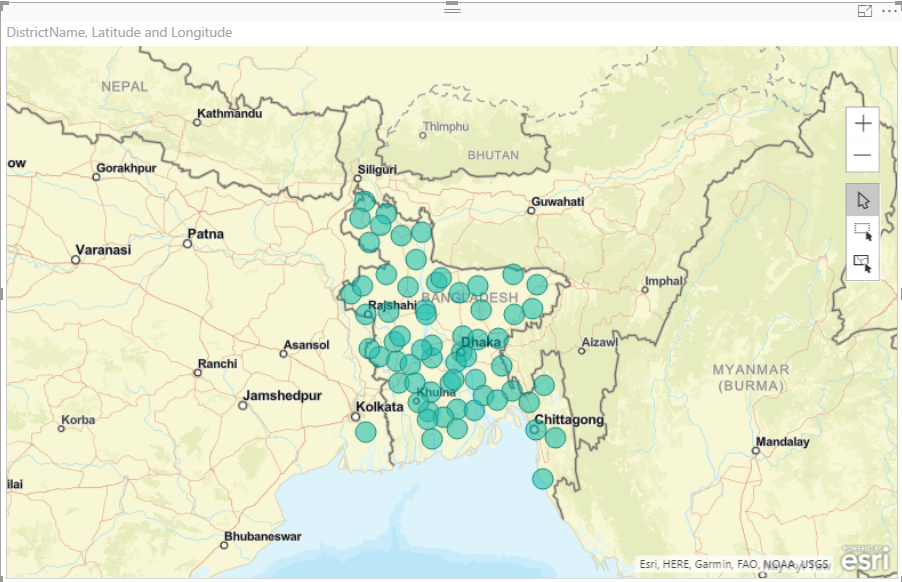Select the arrow pointer selection tool

(861, 198)
